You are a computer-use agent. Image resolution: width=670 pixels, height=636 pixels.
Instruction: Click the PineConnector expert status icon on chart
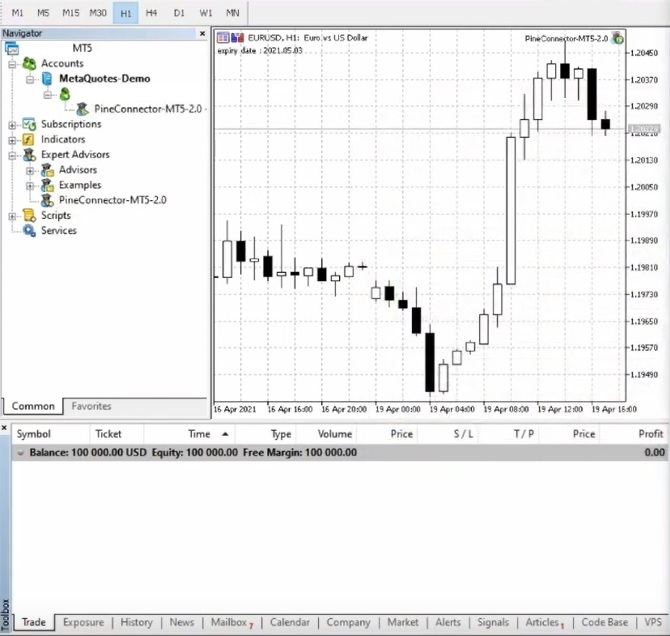tap(617, 39)
